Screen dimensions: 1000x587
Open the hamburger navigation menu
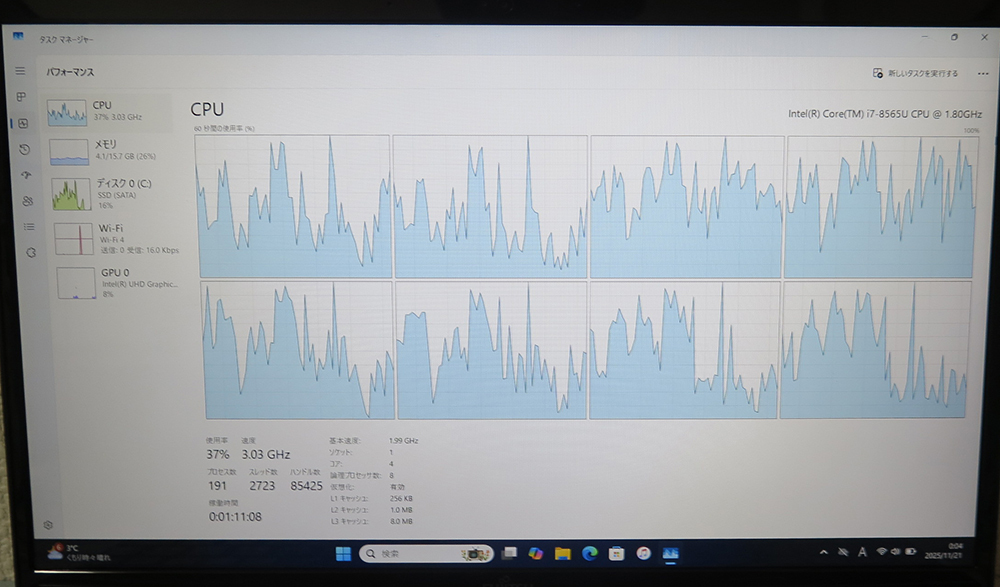pyautogui.click(x=20, y=71)
